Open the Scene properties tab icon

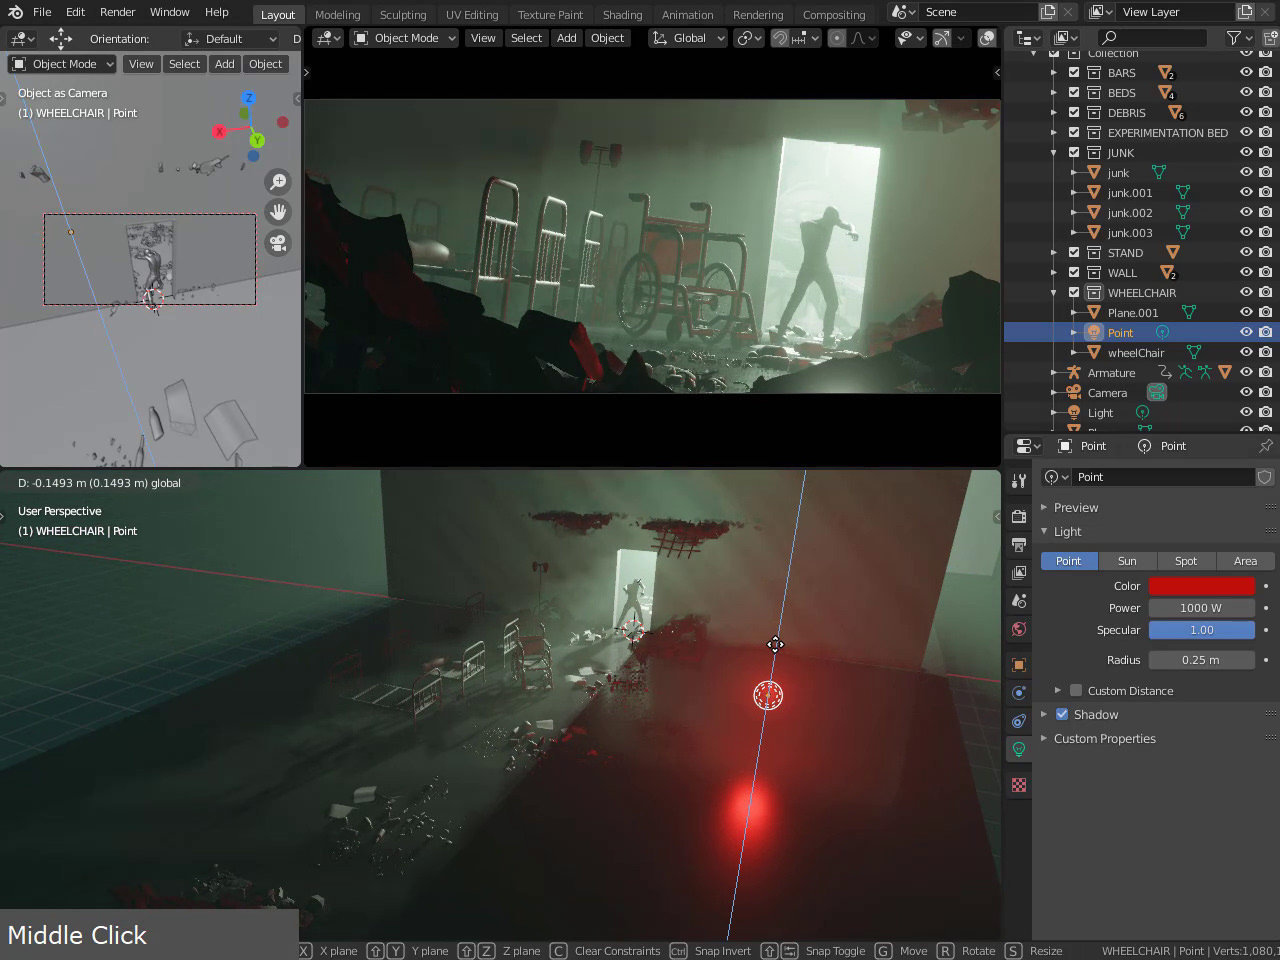click(x=1018, y=601)
